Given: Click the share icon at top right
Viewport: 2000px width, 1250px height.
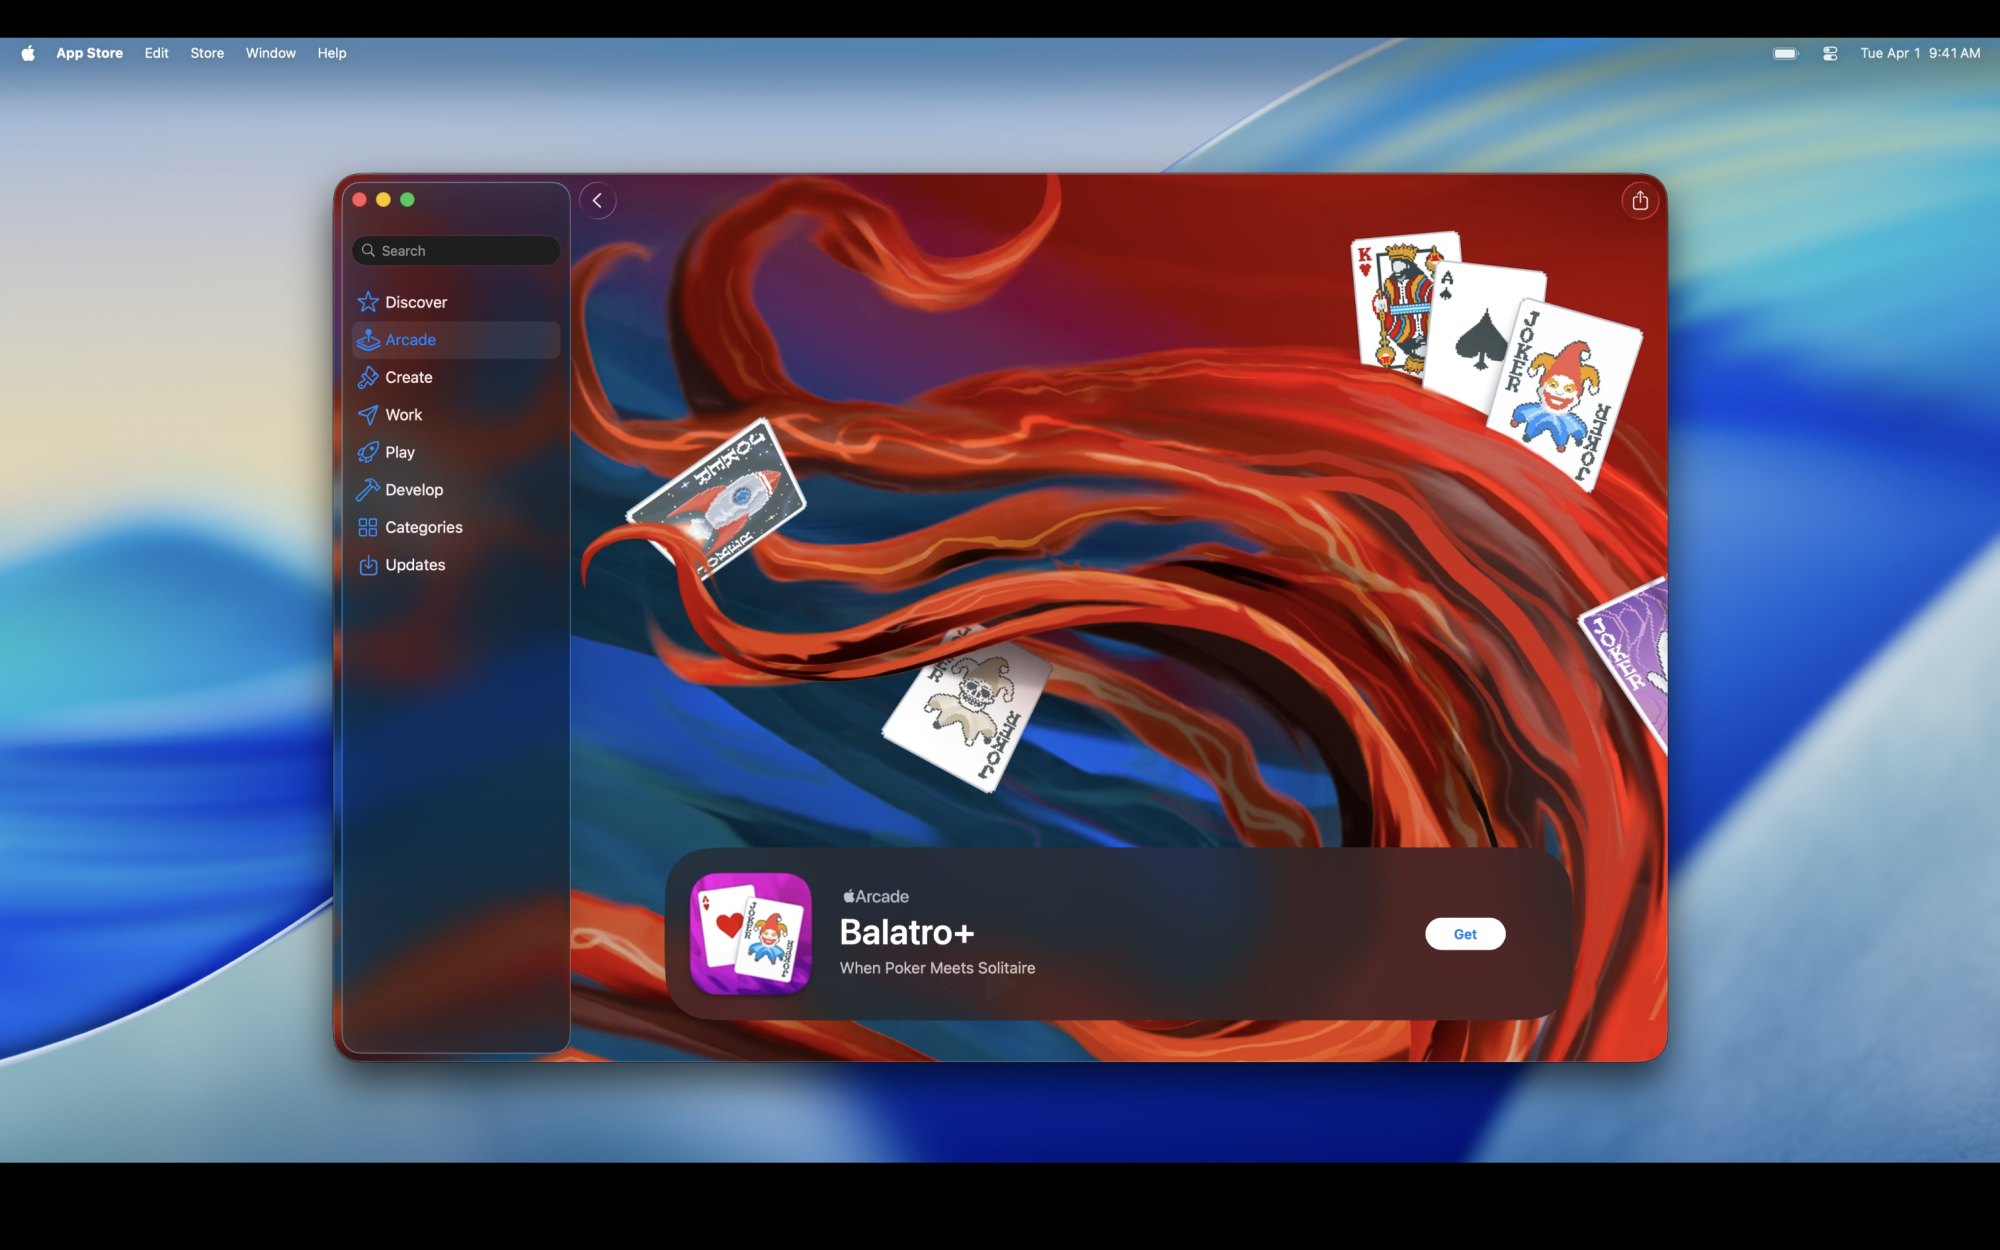Looking at the screenshot, I should coord(1640,201).
